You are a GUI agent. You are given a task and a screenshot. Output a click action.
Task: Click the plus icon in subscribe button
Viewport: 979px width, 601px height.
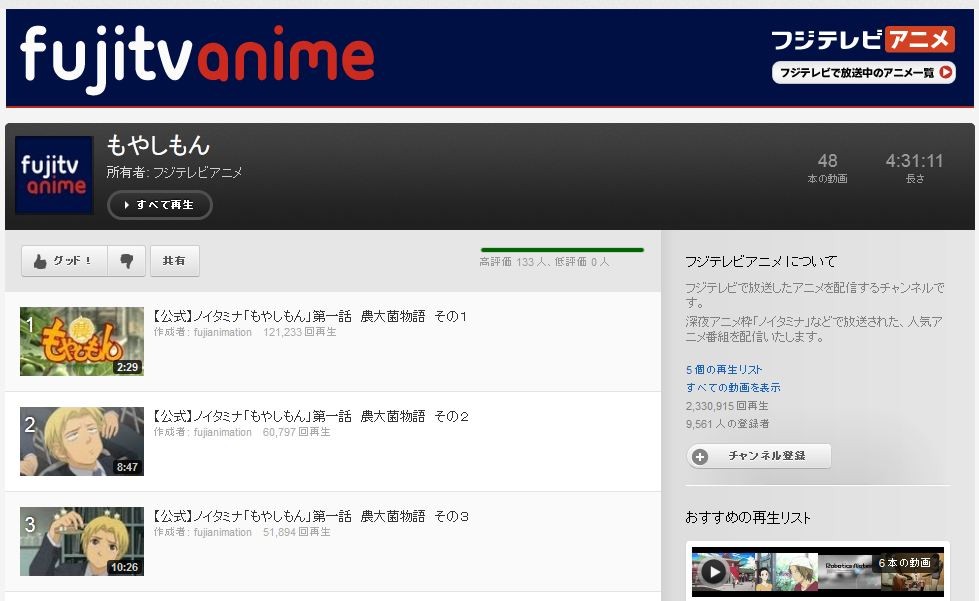point(701,457)
